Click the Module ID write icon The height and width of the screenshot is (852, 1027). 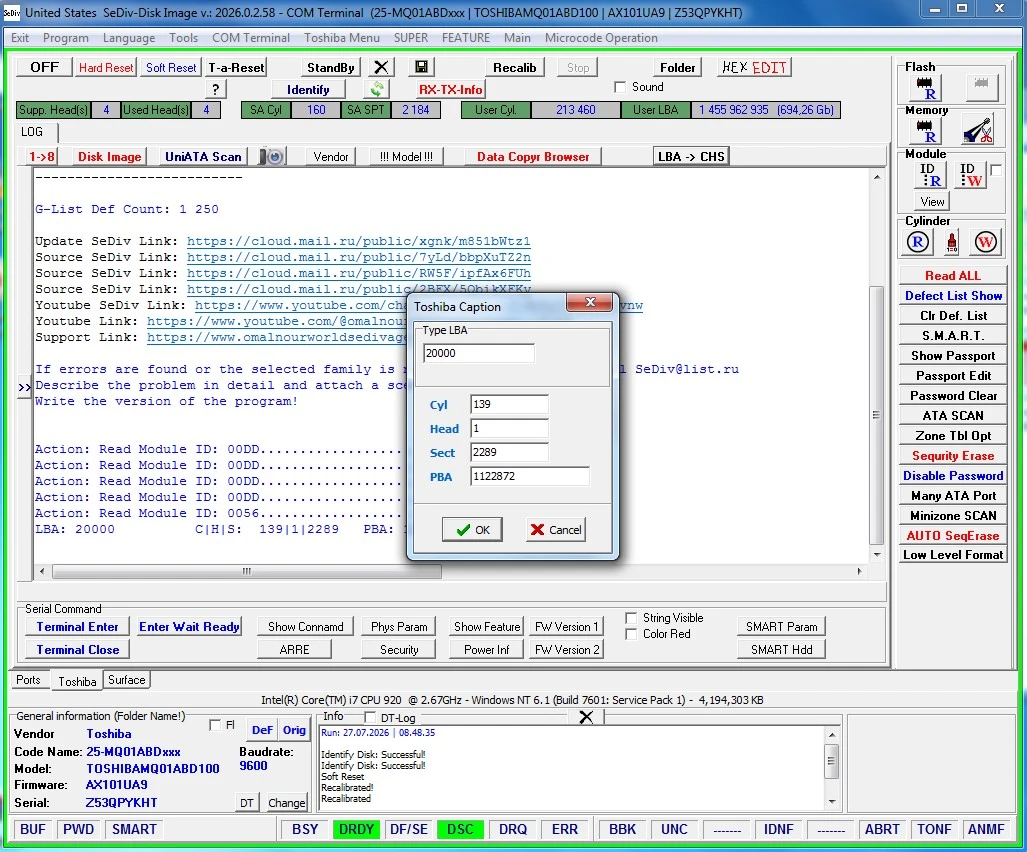click(x=970, y=175)
